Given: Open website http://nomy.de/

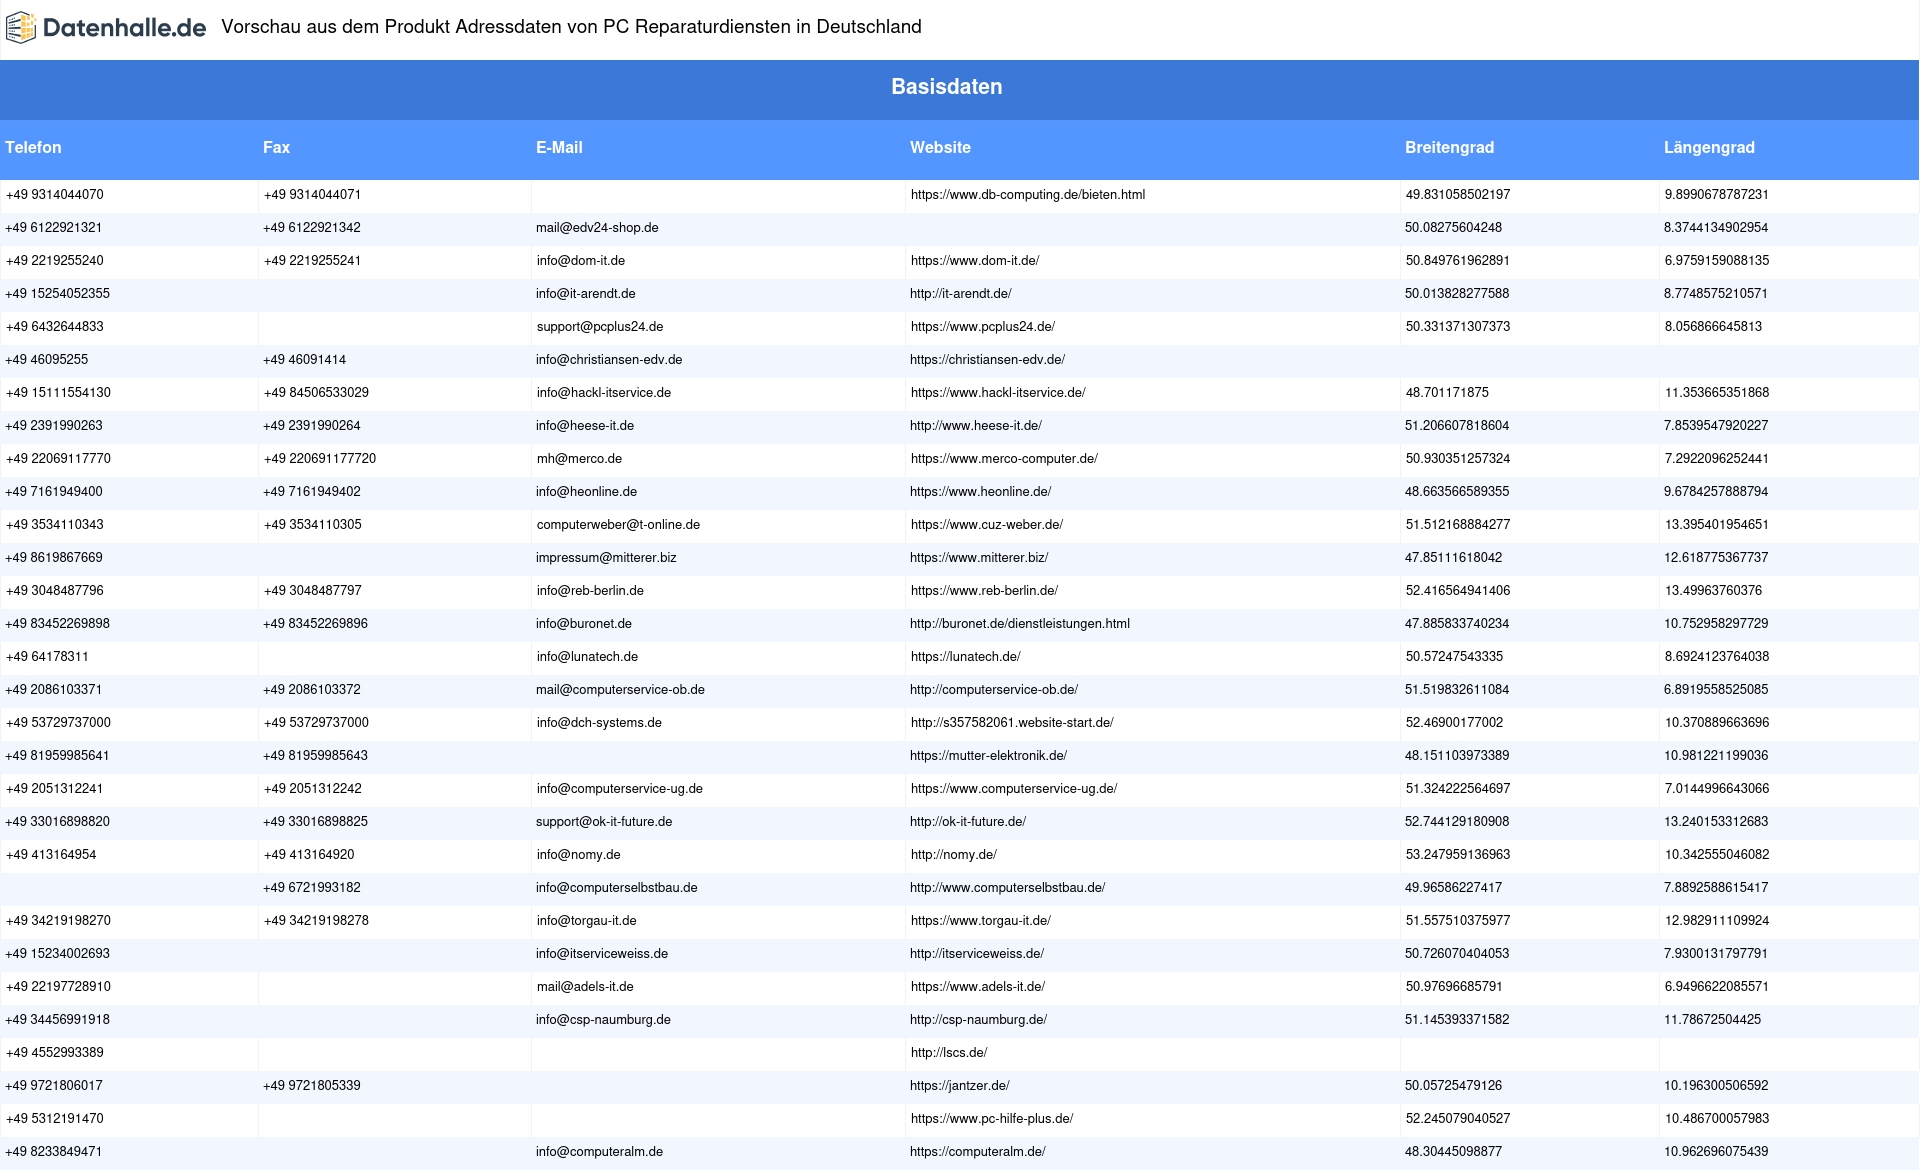Looking at the screenshot, I should pyautogui.click(x=954, y=855).
